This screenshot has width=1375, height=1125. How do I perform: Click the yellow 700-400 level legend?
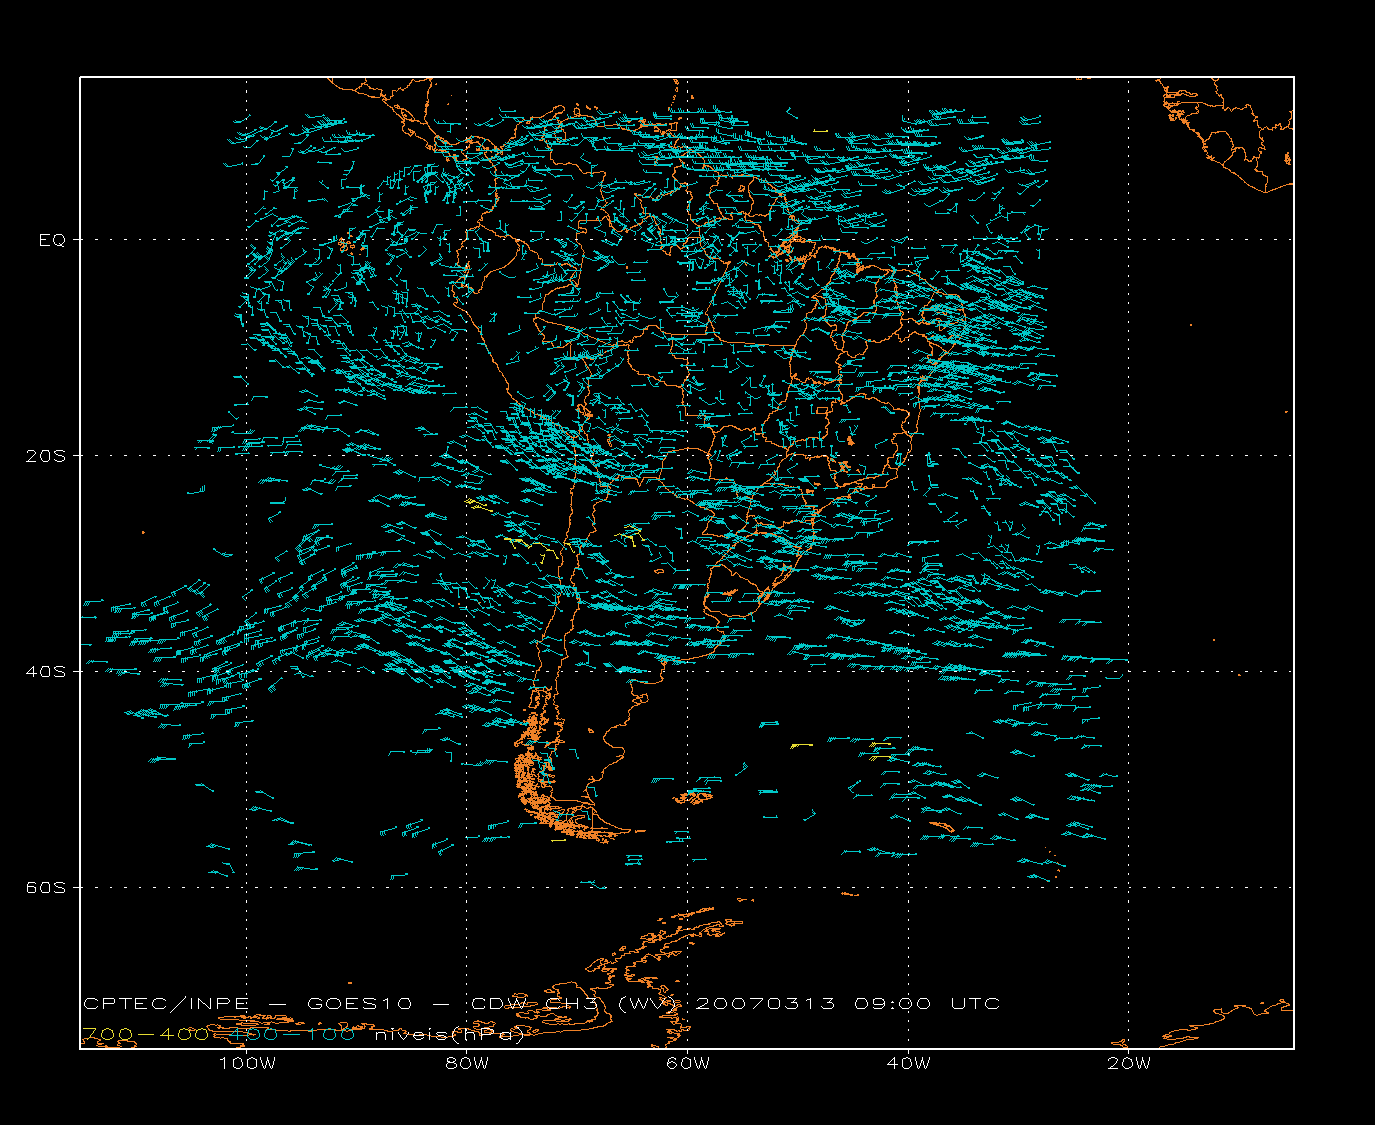pos(146,1034)
